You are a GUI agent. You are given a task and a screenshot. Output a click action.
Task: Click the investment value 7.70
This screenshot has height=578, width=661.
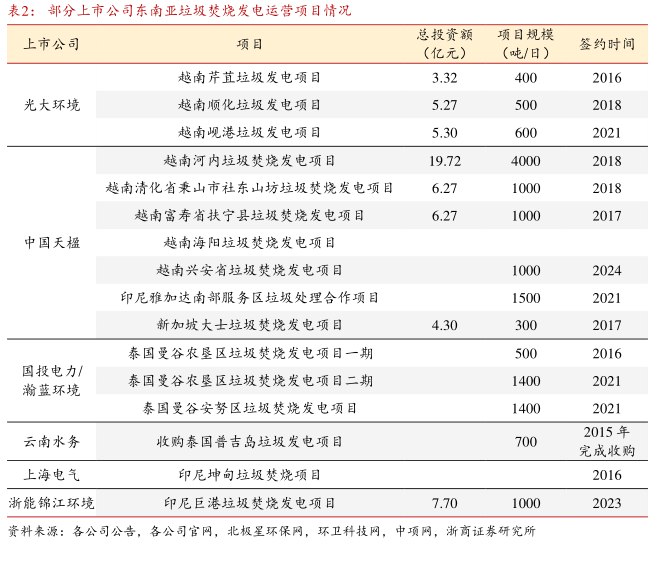(445, 503)
